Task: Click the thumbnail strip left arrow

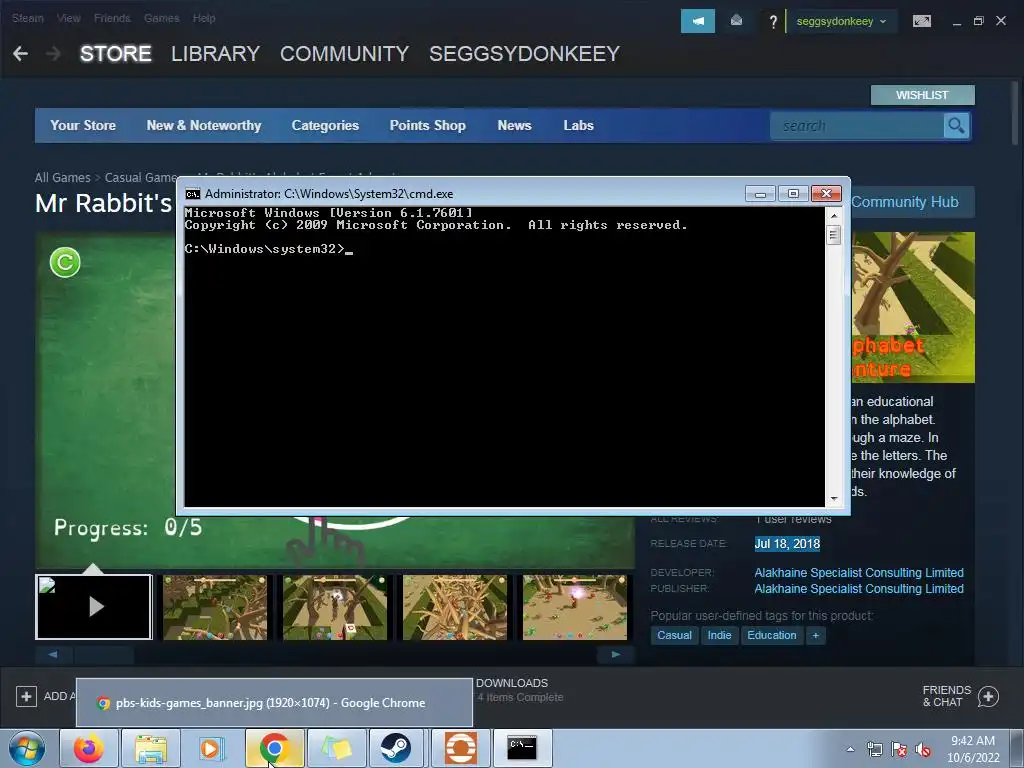Action: 53,654
